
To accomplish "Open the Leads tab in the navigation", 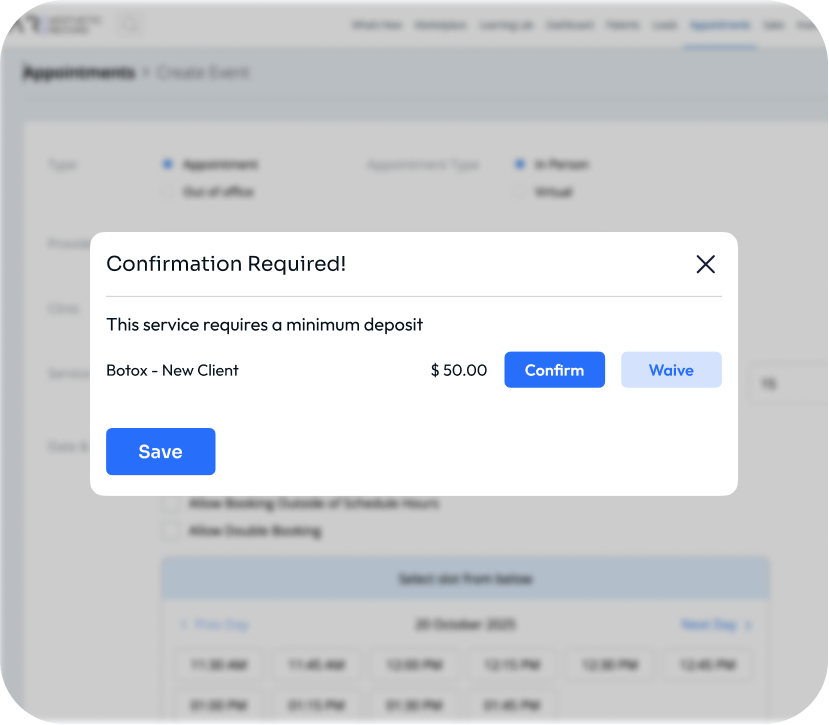I will tap(664, 25).
